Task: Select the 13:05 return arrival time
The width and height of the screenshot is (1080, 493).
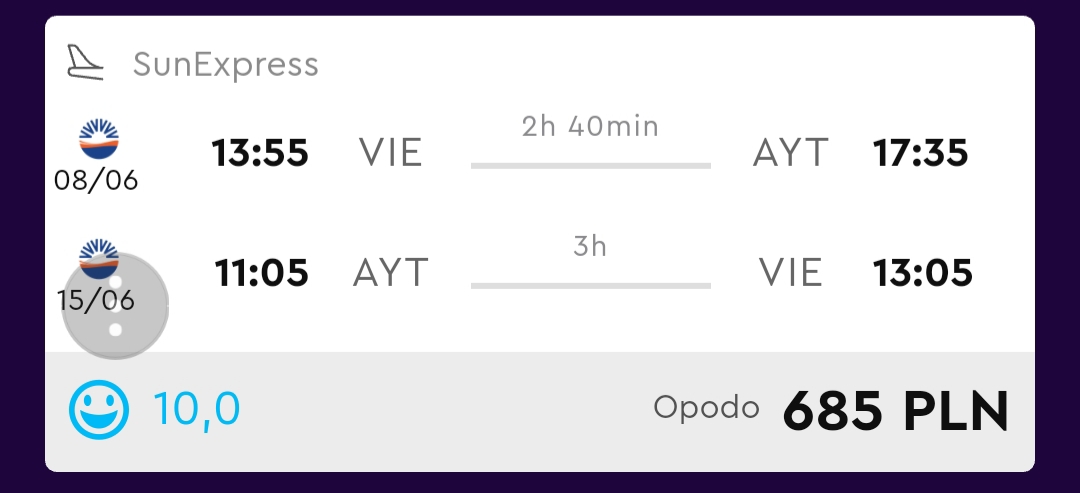Action: click(923, 273)
